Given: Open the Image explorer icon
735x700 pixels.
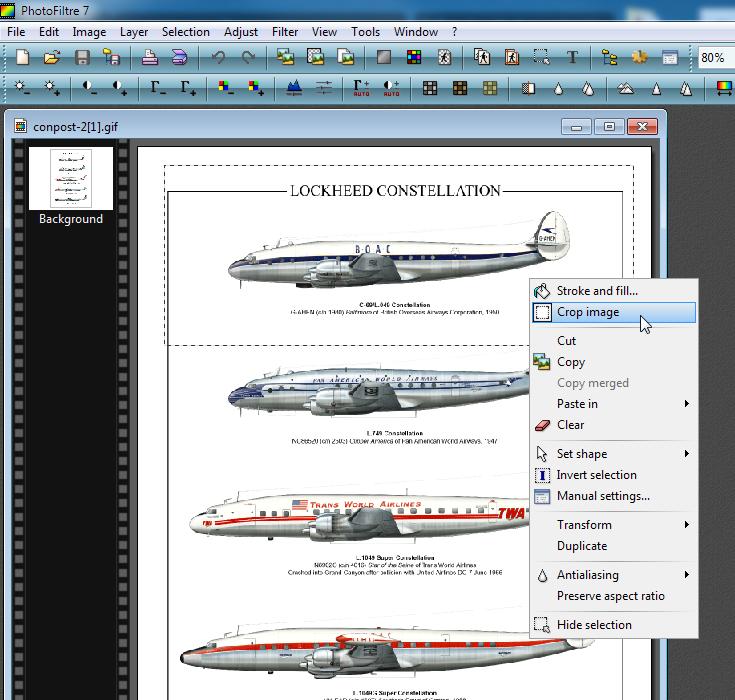Looking at the screenshot, I should [x=610, y=58].
